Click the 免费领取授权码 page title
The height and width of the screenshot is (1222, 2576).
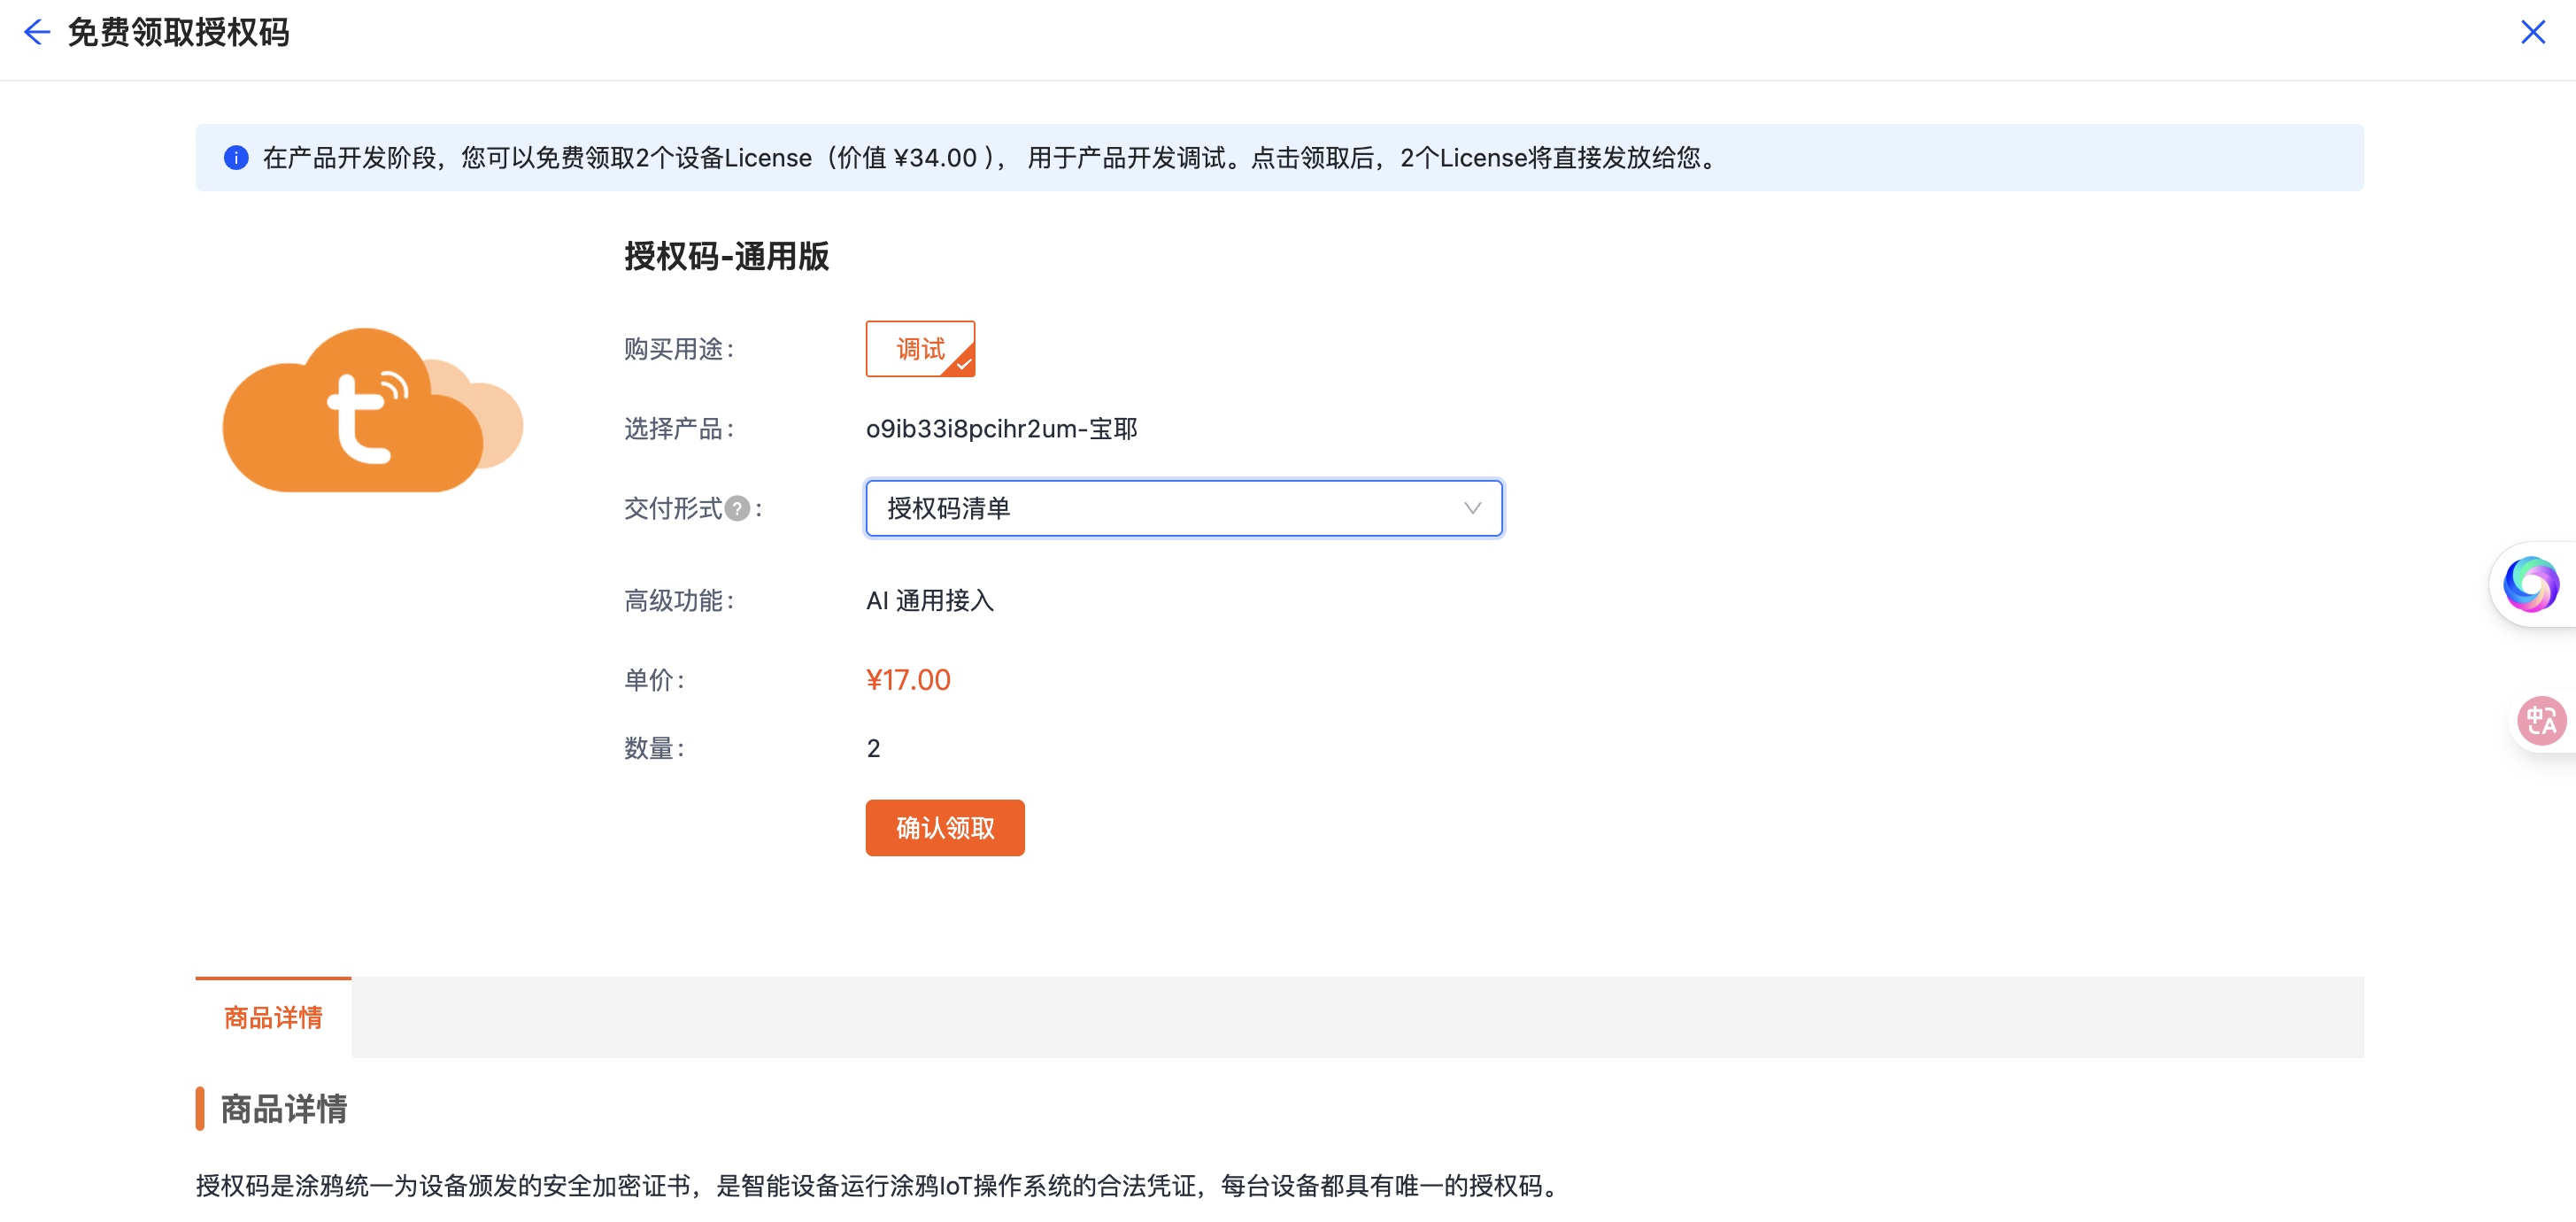click(x=178, y=32)
